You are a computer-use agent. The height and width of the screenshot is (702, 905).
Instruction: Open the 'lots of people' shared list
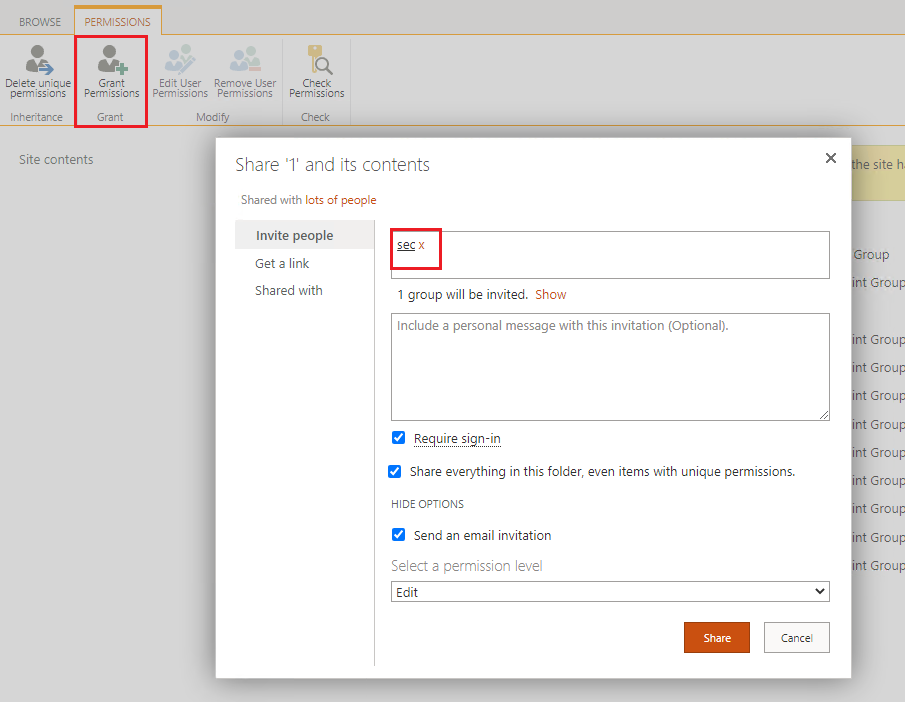(x=341, y=199)
